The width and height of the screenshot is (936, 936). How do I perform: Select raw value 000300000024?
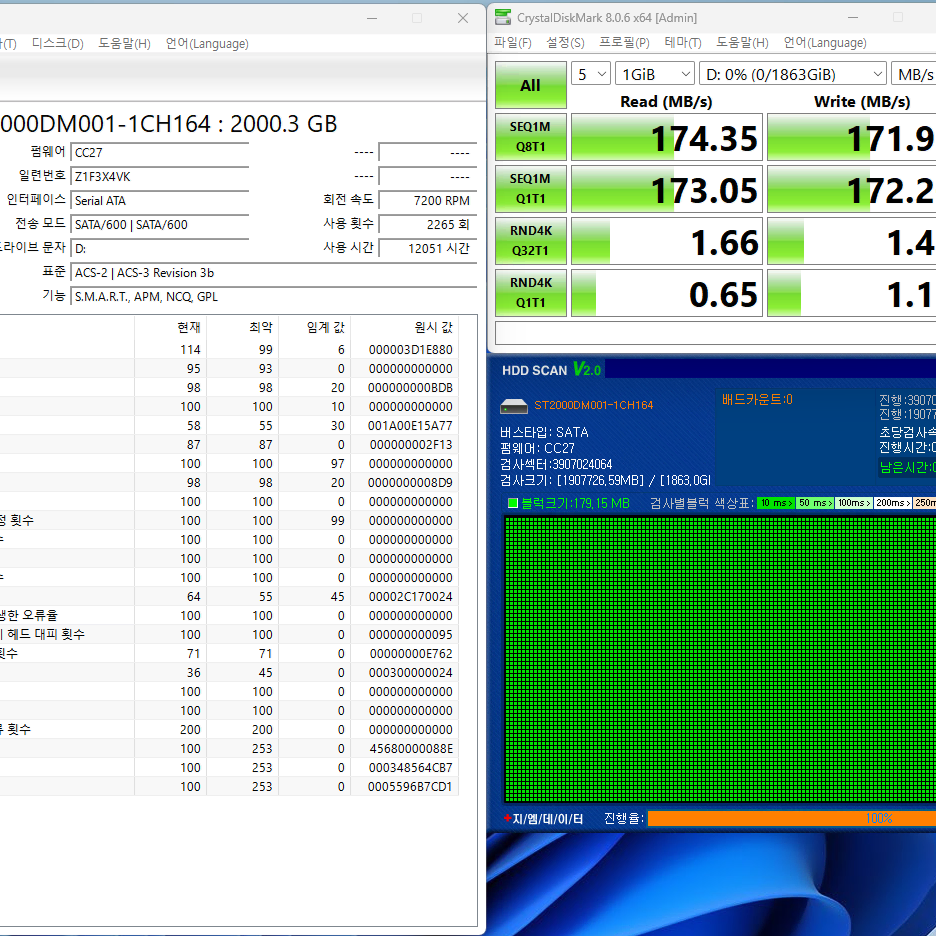pyautogui.click(x=410, y=672)
